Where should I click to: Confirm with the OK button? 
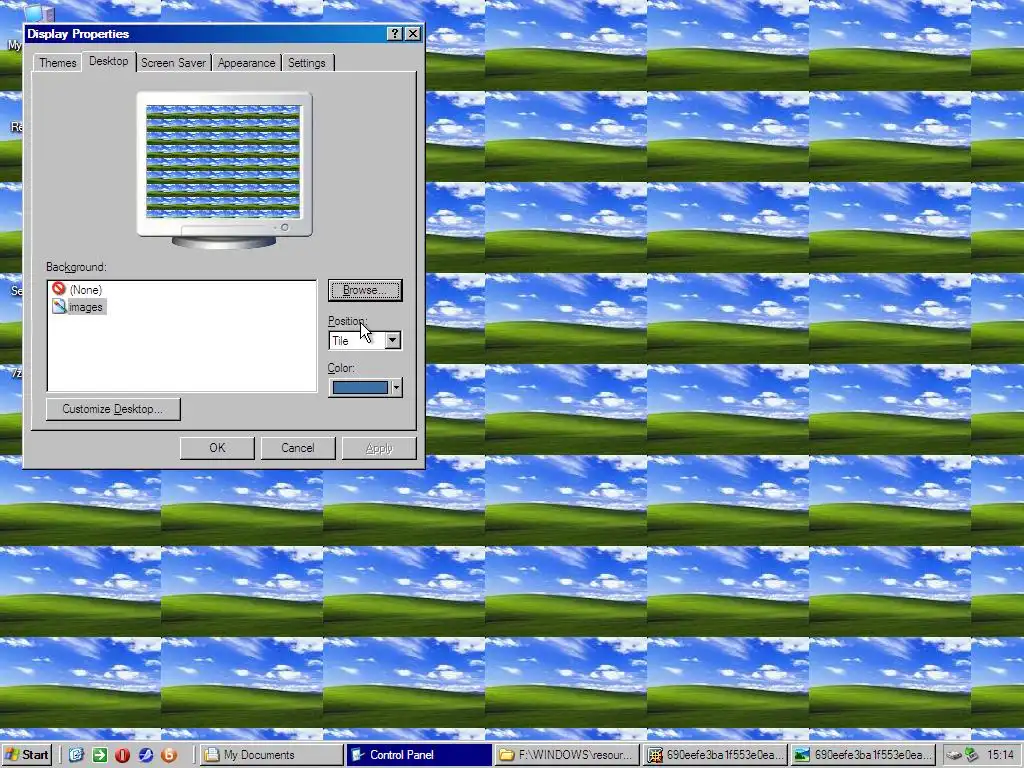(217, 448)
